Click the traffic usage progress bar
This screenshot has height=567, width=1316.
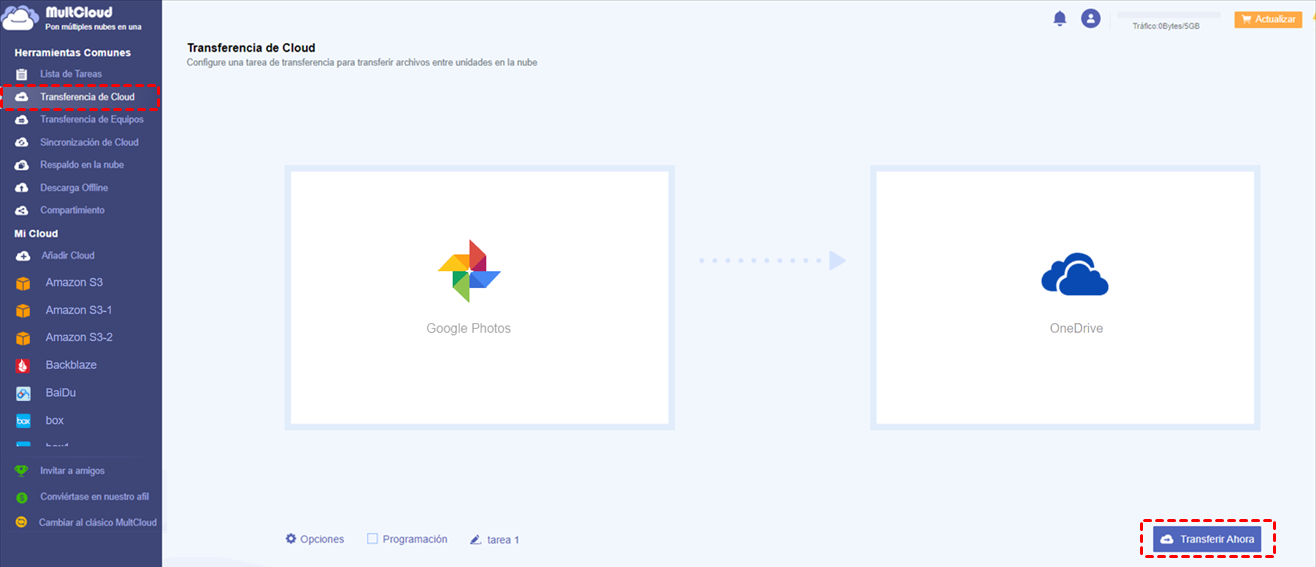coord(1169,15)
